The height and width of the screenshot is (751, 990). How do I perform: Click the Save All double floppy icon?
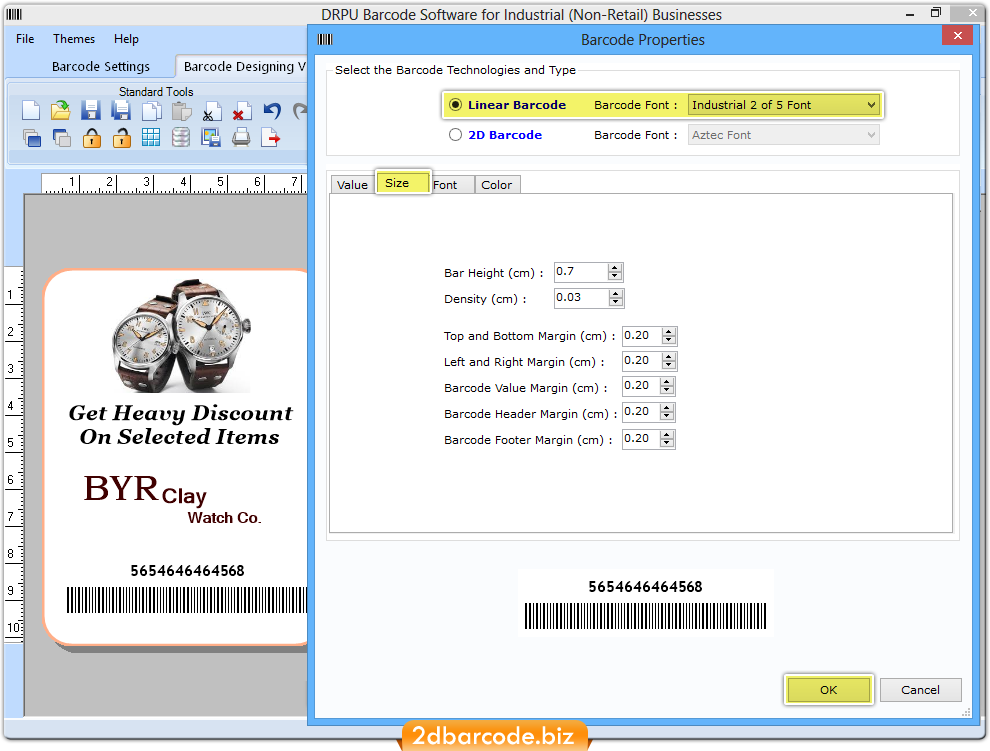(121, 111)
